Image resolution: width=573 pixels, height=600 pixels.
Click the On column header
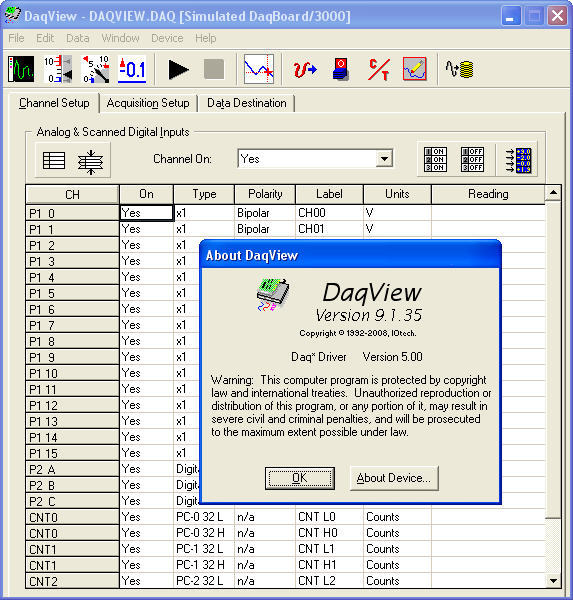point(146,194)
